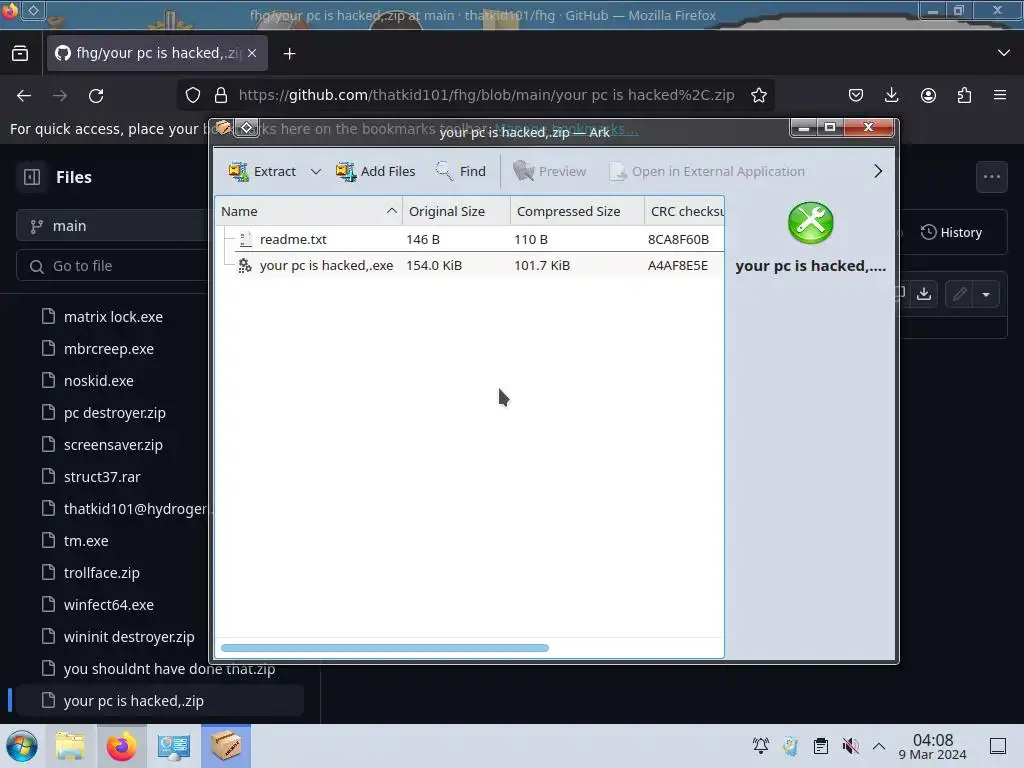Sort by Name column header
Viewport: 1024px width, 768px height.
(308, 211)
